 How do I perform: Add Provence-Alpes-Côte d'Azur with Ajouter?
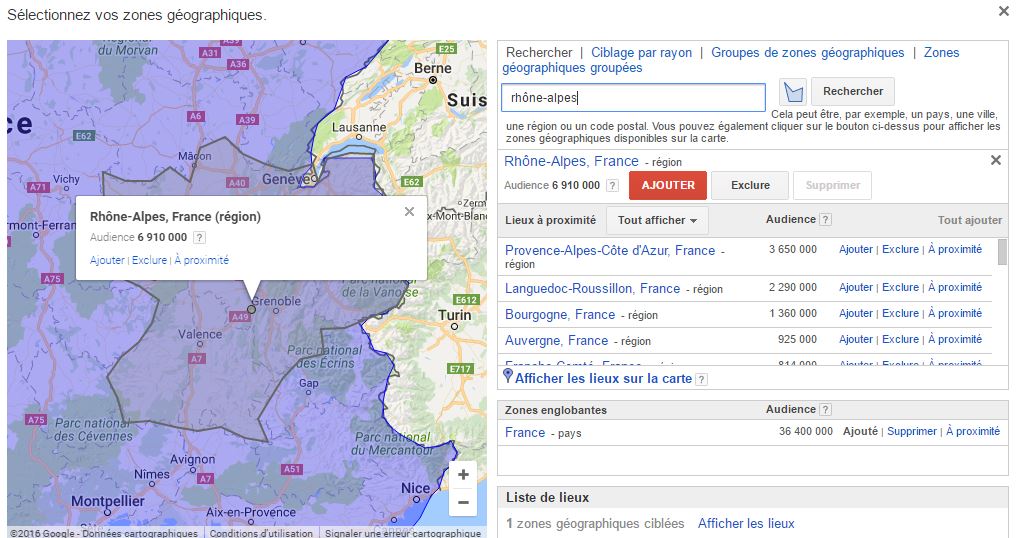point(855,249)
